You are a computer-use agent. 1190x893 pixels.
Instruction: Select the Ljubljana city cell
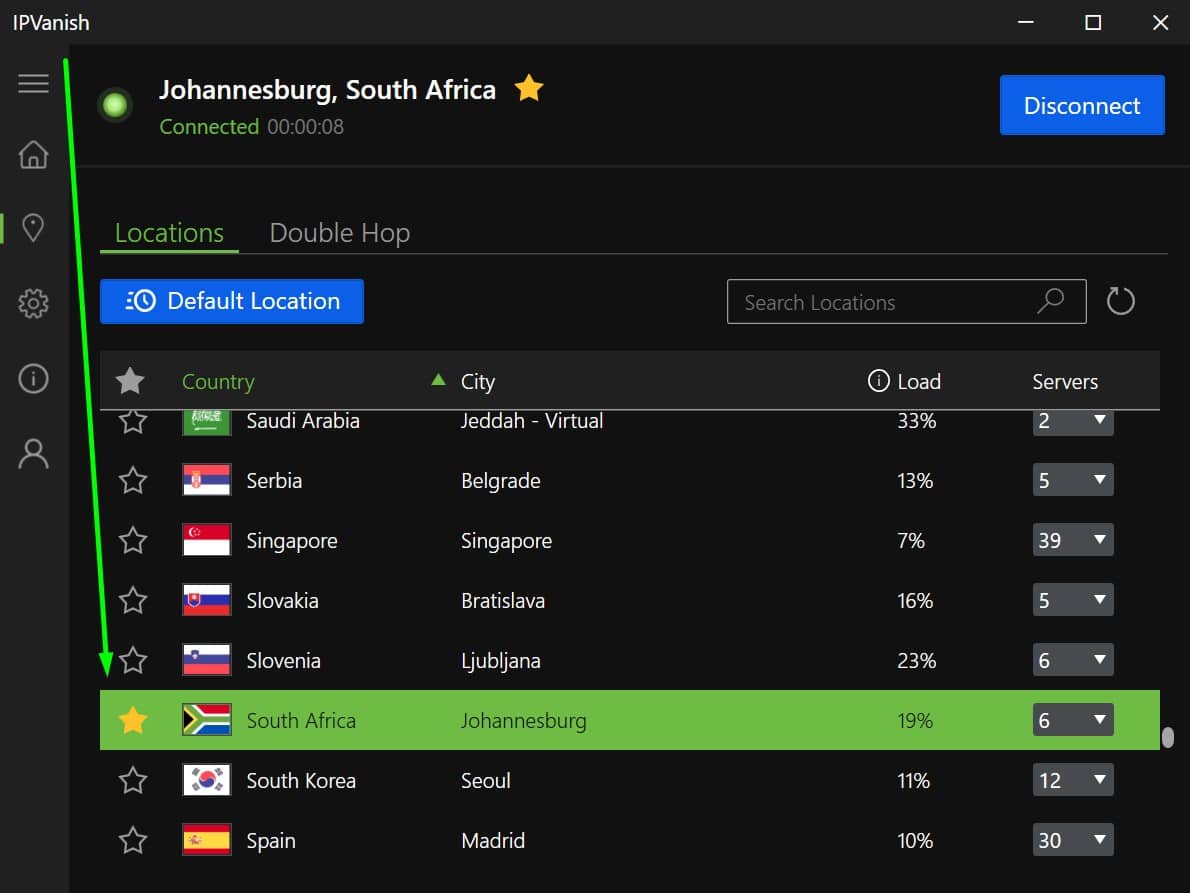pyautogui.click(x=501, y=661)
